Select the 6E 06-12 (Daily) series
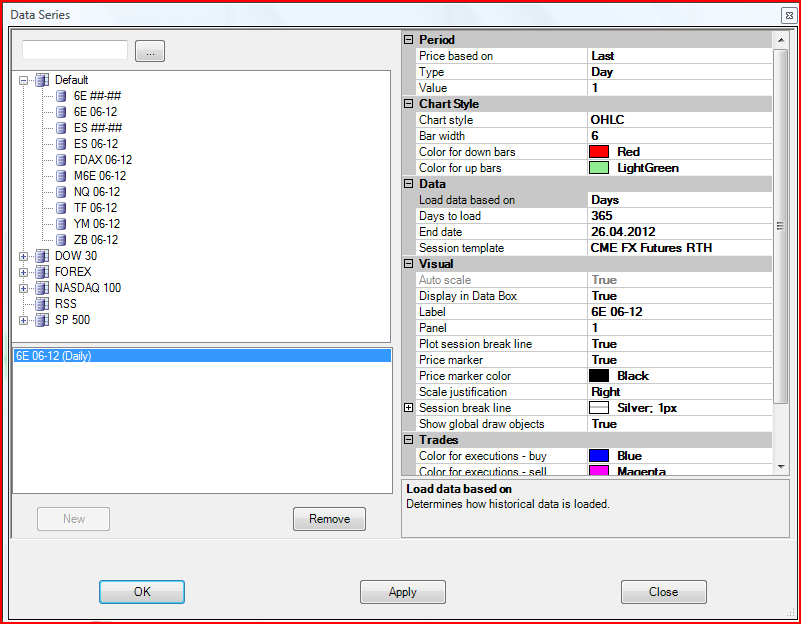This screenshot has width=801, height=624. (202, 356)
